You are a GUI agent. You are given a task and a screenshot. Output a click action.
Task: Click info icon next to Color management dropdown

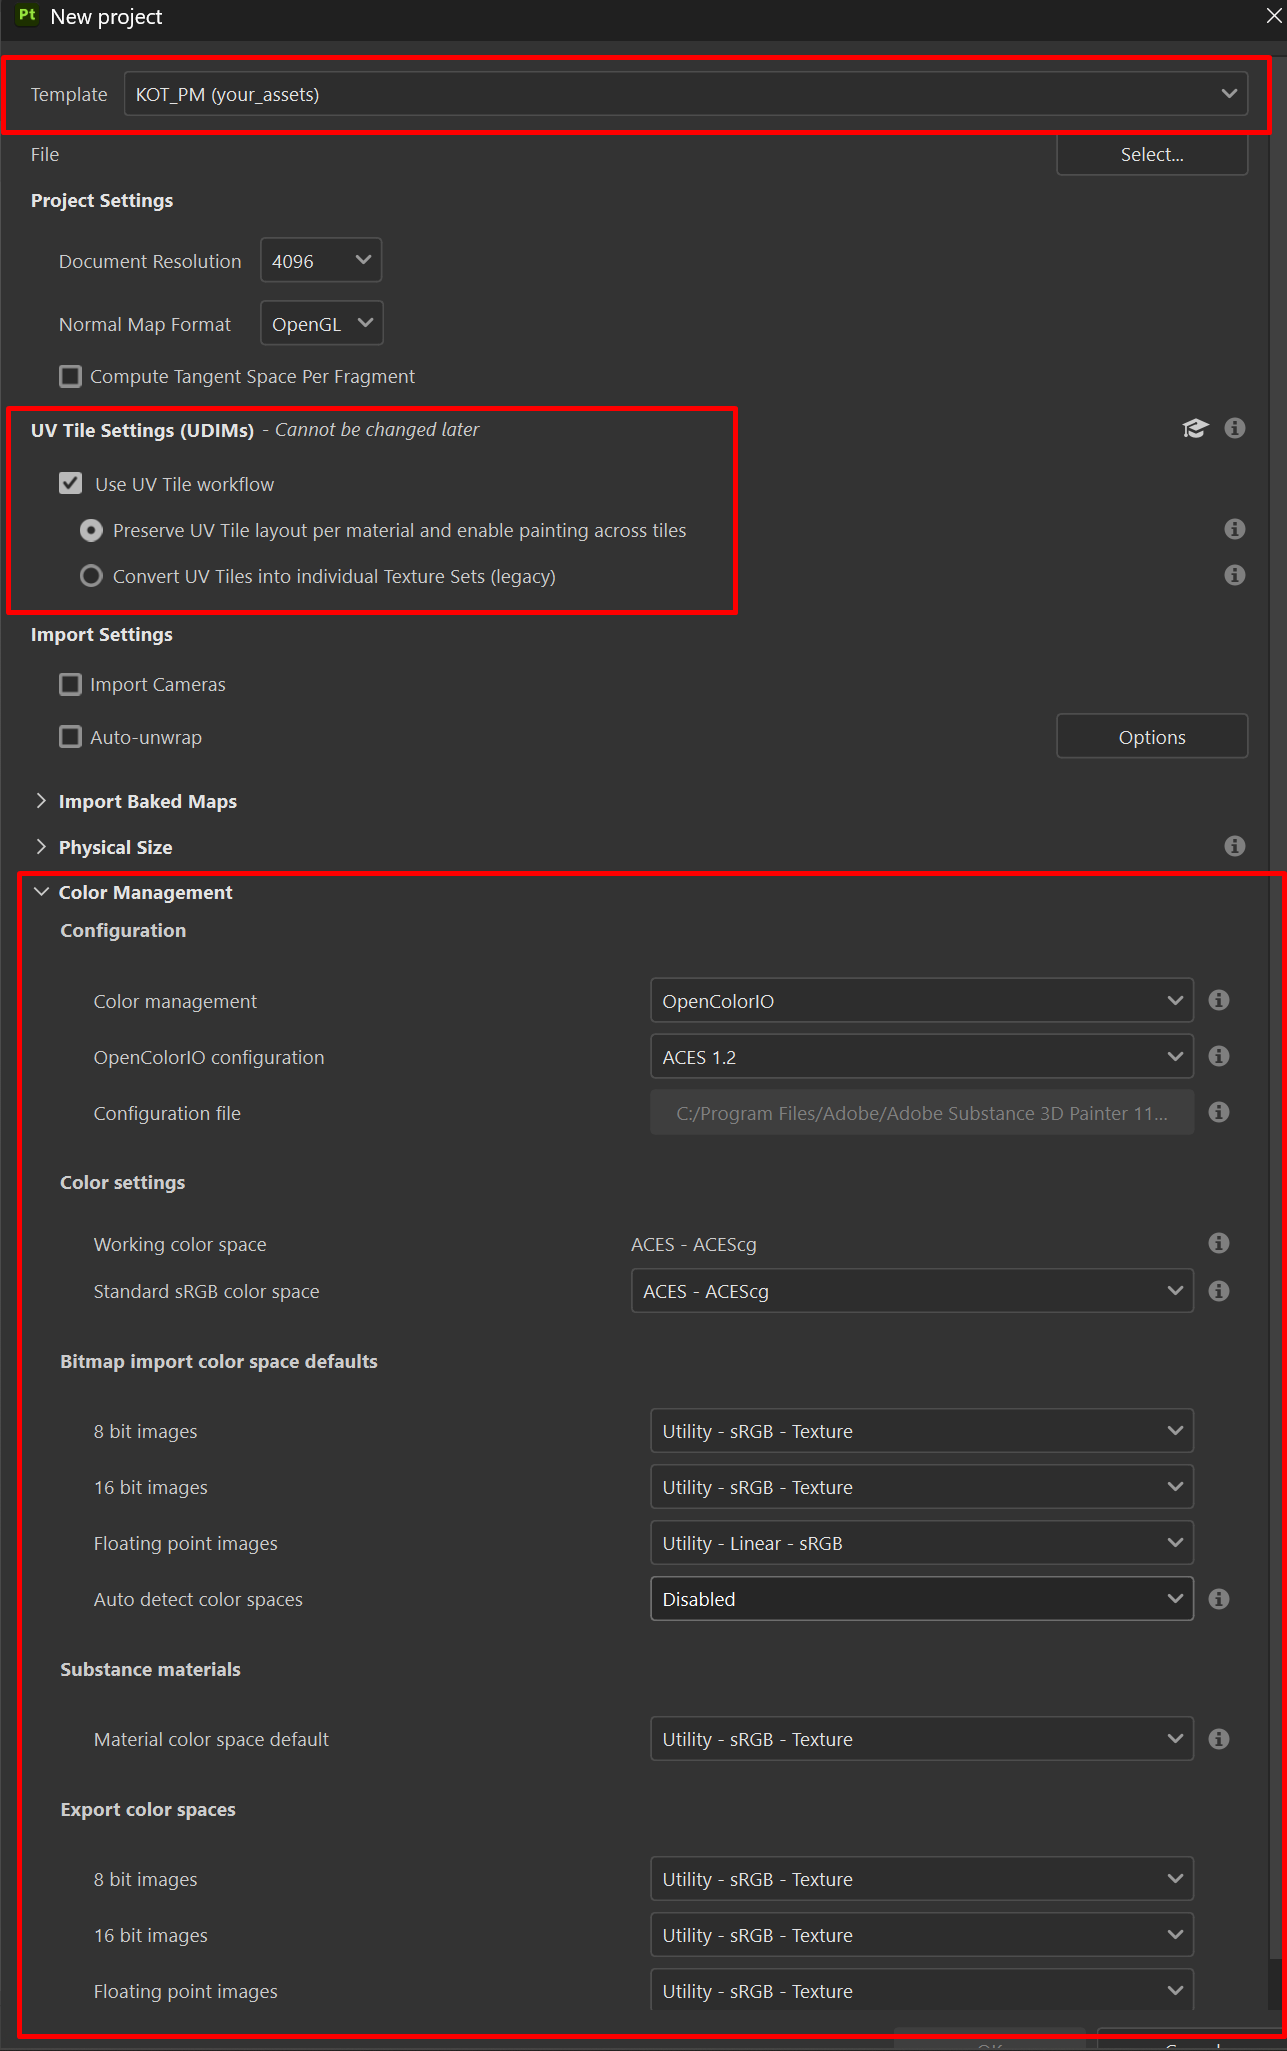click(x=1219, y=1000)
